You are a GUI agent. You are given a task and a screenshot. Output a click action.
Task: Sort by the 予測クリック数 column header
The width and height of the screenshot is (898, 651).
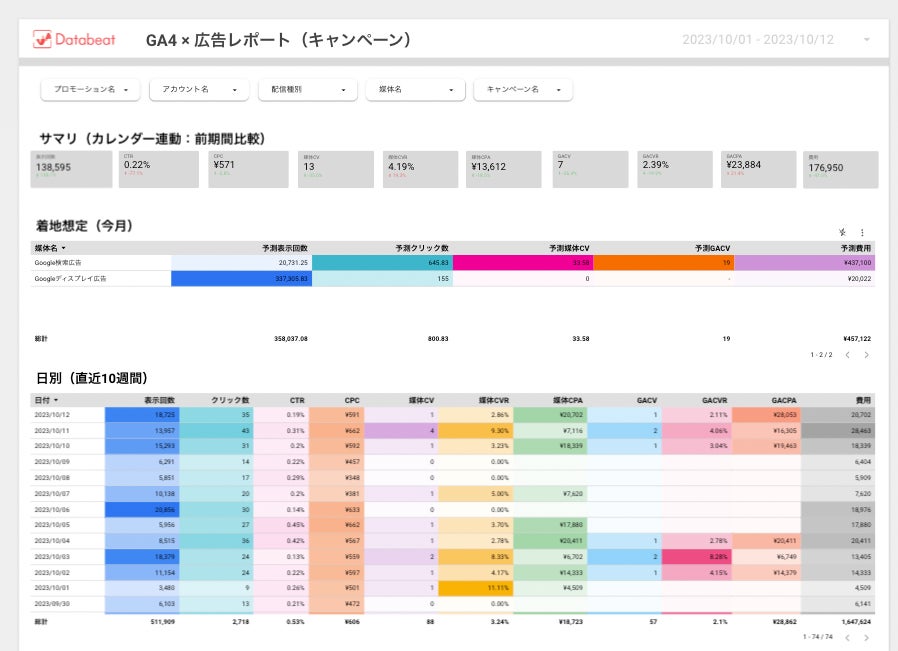[422, 248]
